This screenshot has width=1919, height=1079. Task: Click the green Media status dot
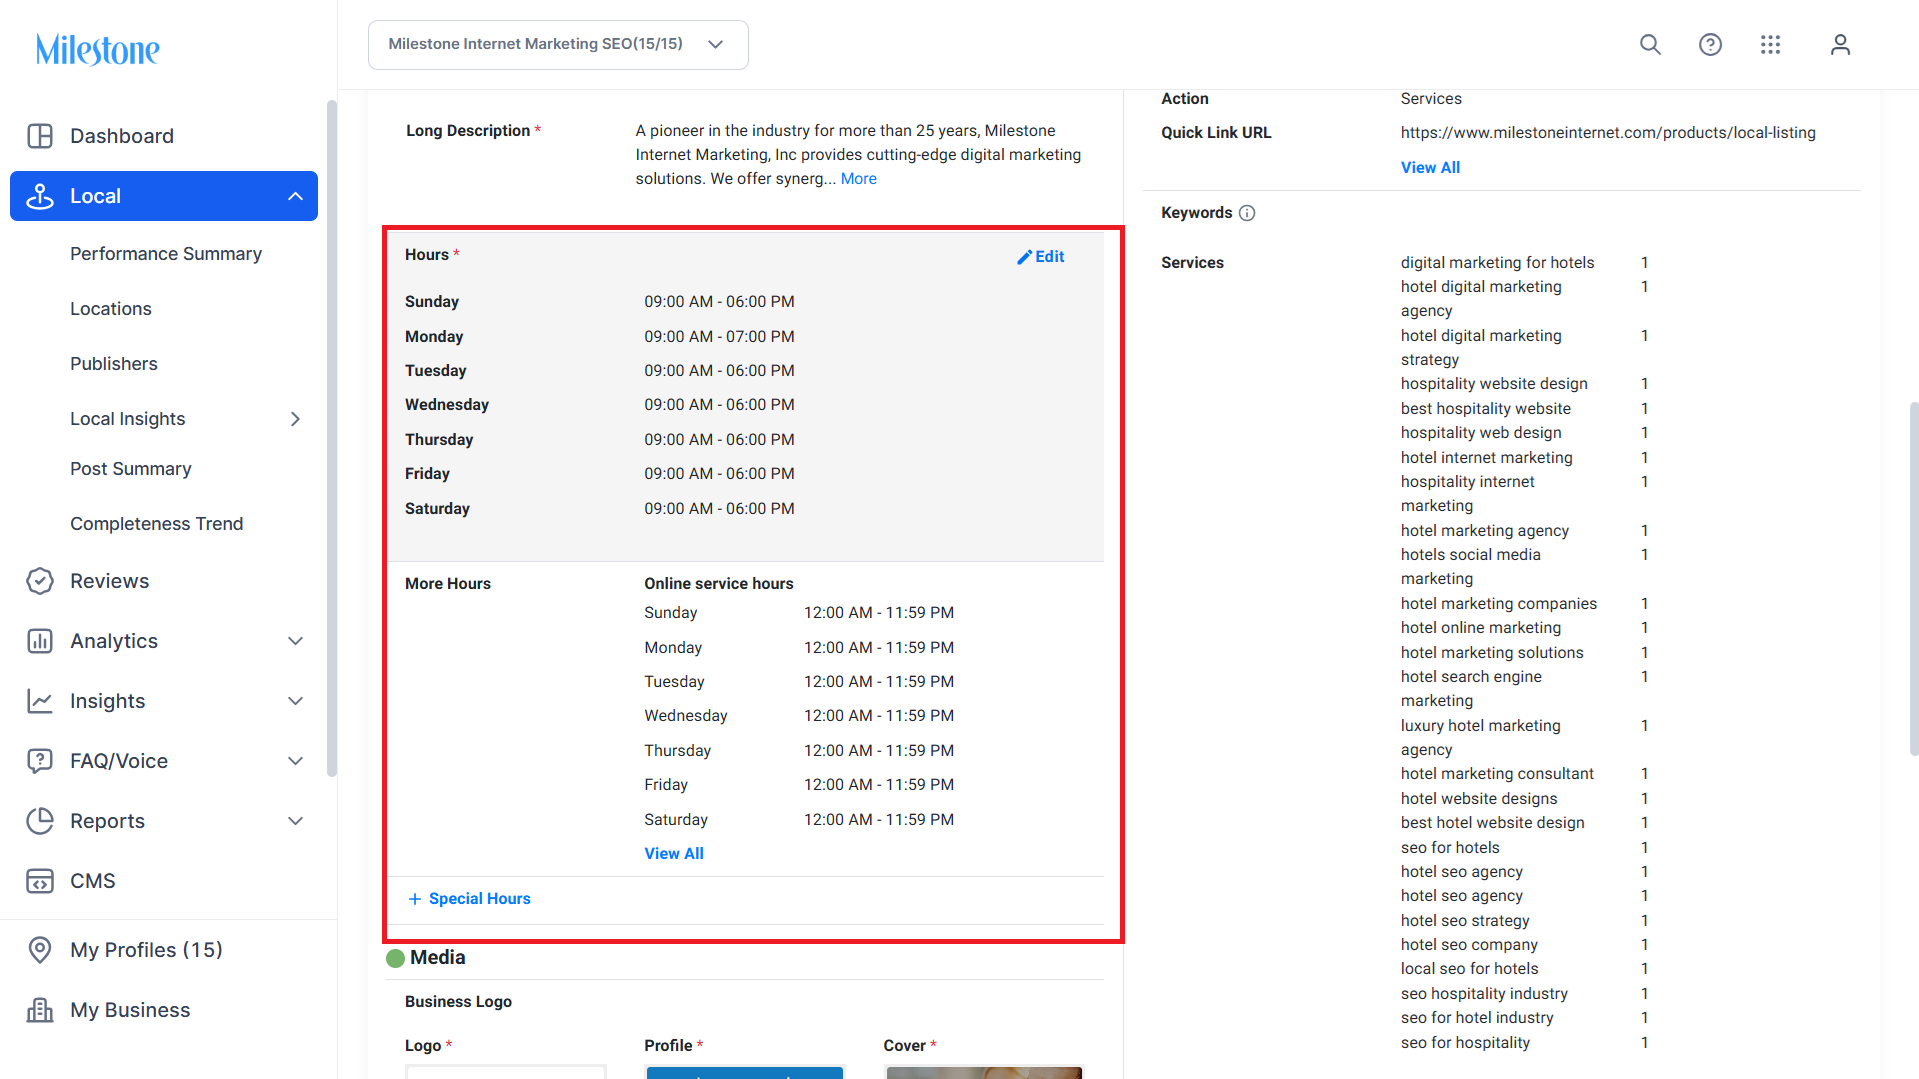point(395,958)
